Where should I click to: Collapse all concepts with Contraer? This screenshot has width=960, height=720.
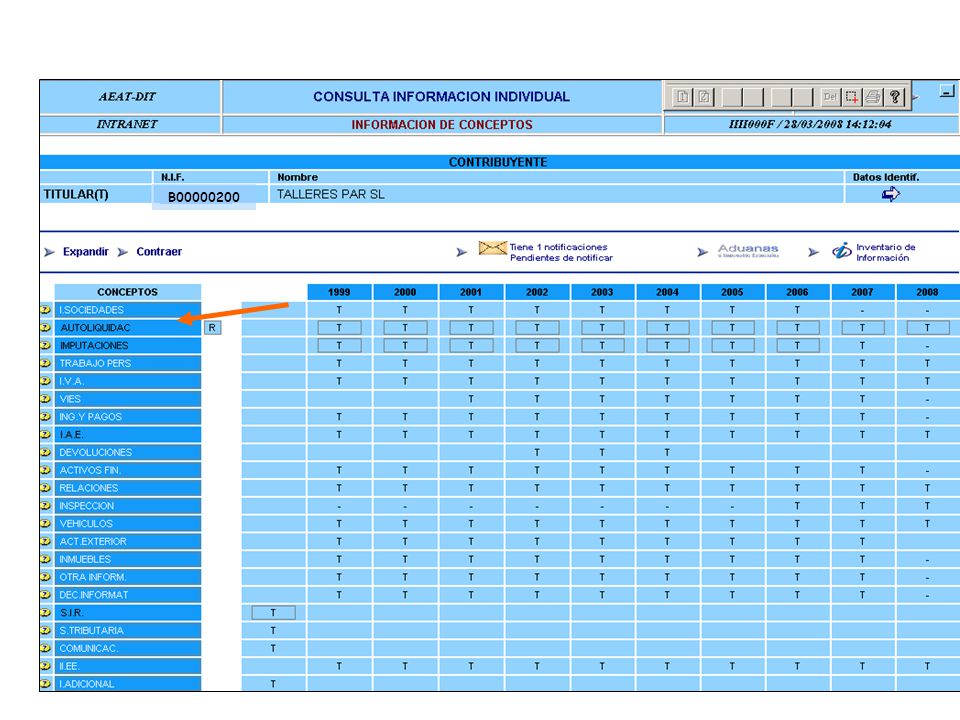coord(159,252)
